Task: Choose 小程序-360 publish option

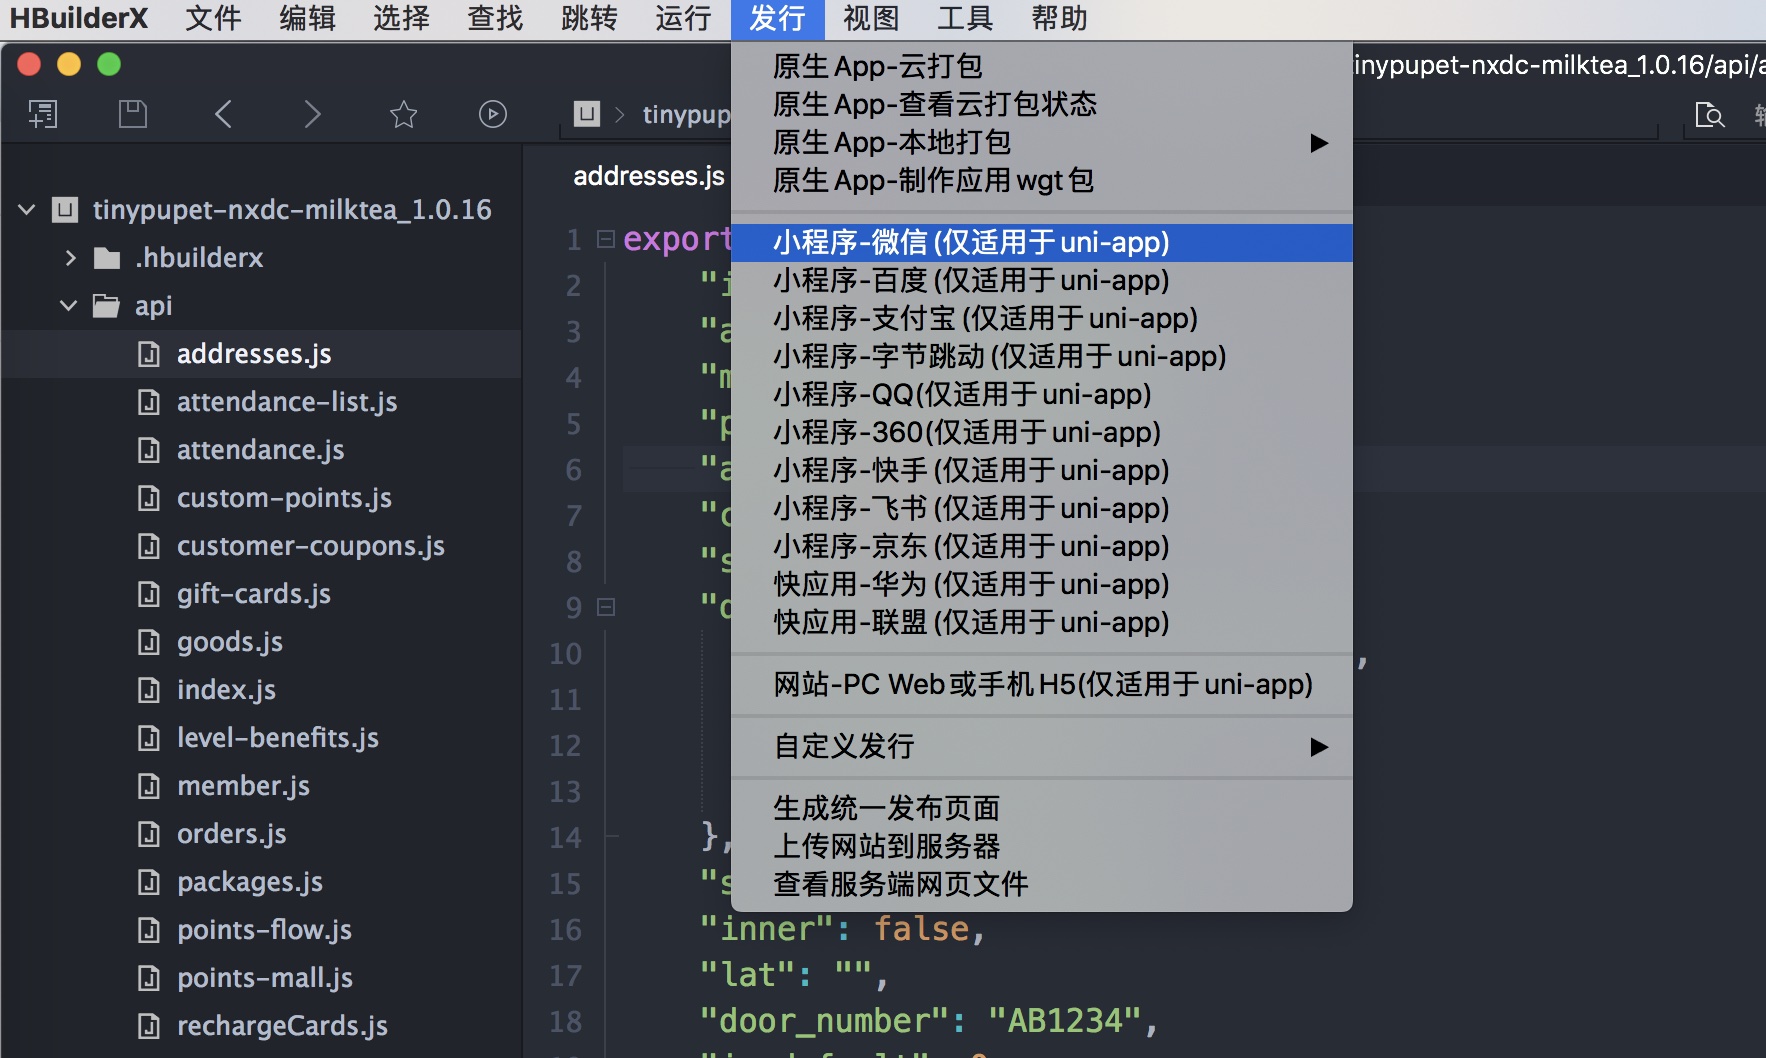Action: (x=1042, y=433)
